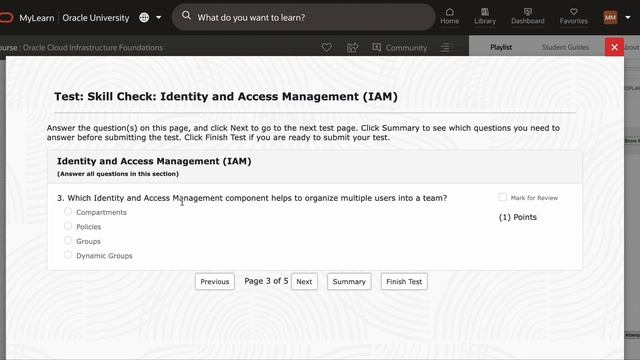This screenshot has height=360, width=640.
Task: Click the MyLearn text in header
Action: 37,18
